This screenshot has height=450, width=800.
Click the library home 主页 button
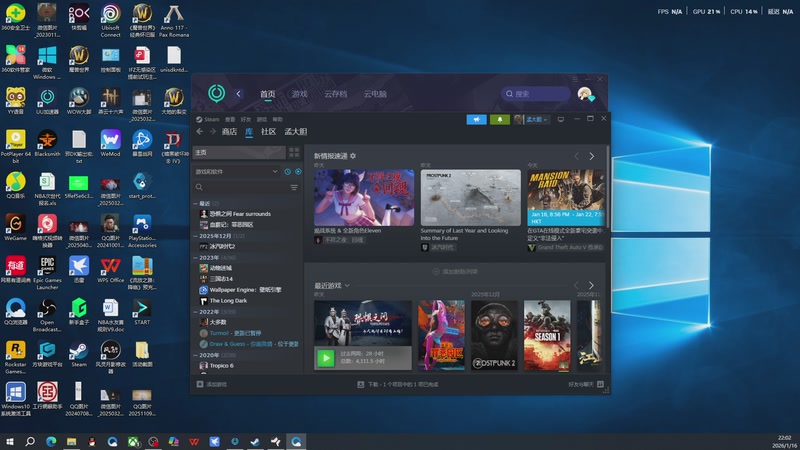(239, 153)
